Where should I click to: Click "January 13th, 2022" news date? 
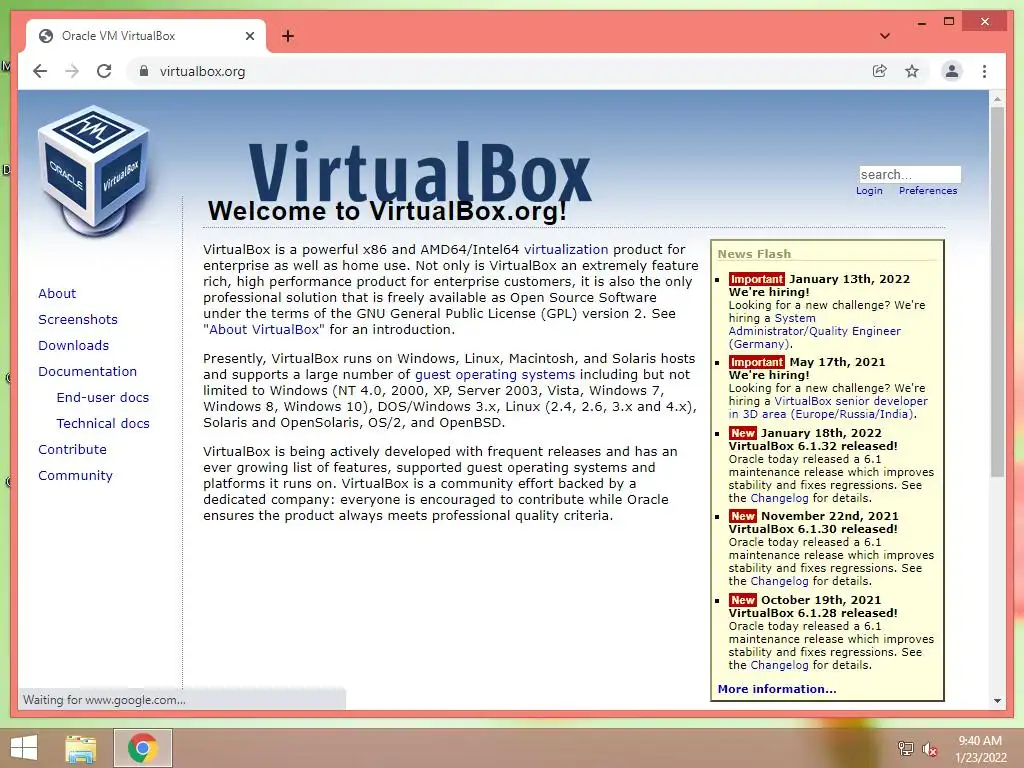850,280
